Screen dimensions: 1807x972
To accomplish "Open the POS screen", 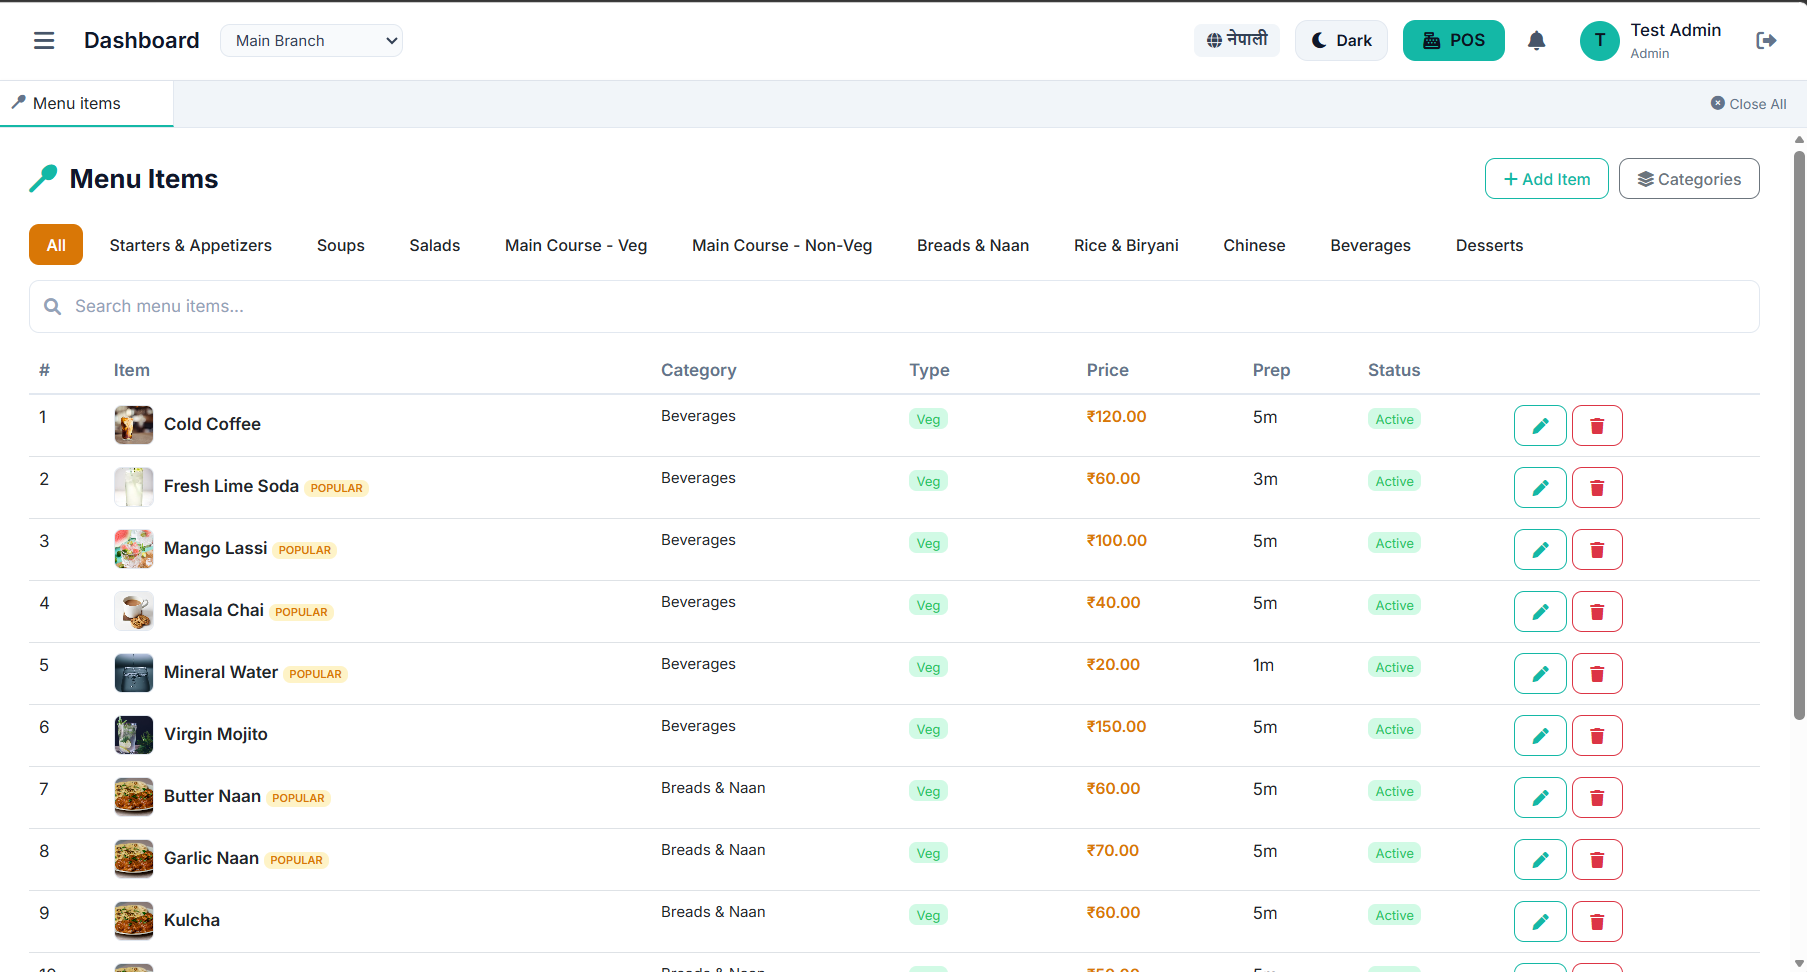I will pos(1453,40).
